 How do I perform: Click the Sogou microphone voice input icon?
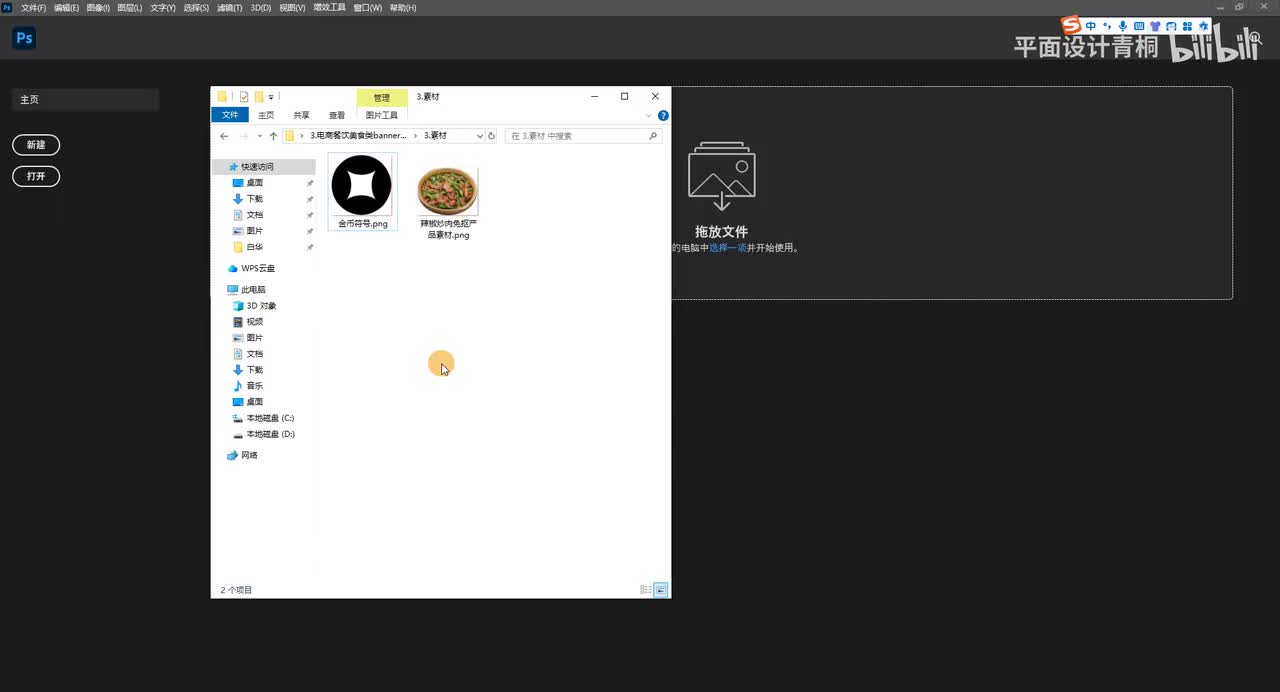pyautogui.click(x=1123, y=26)
